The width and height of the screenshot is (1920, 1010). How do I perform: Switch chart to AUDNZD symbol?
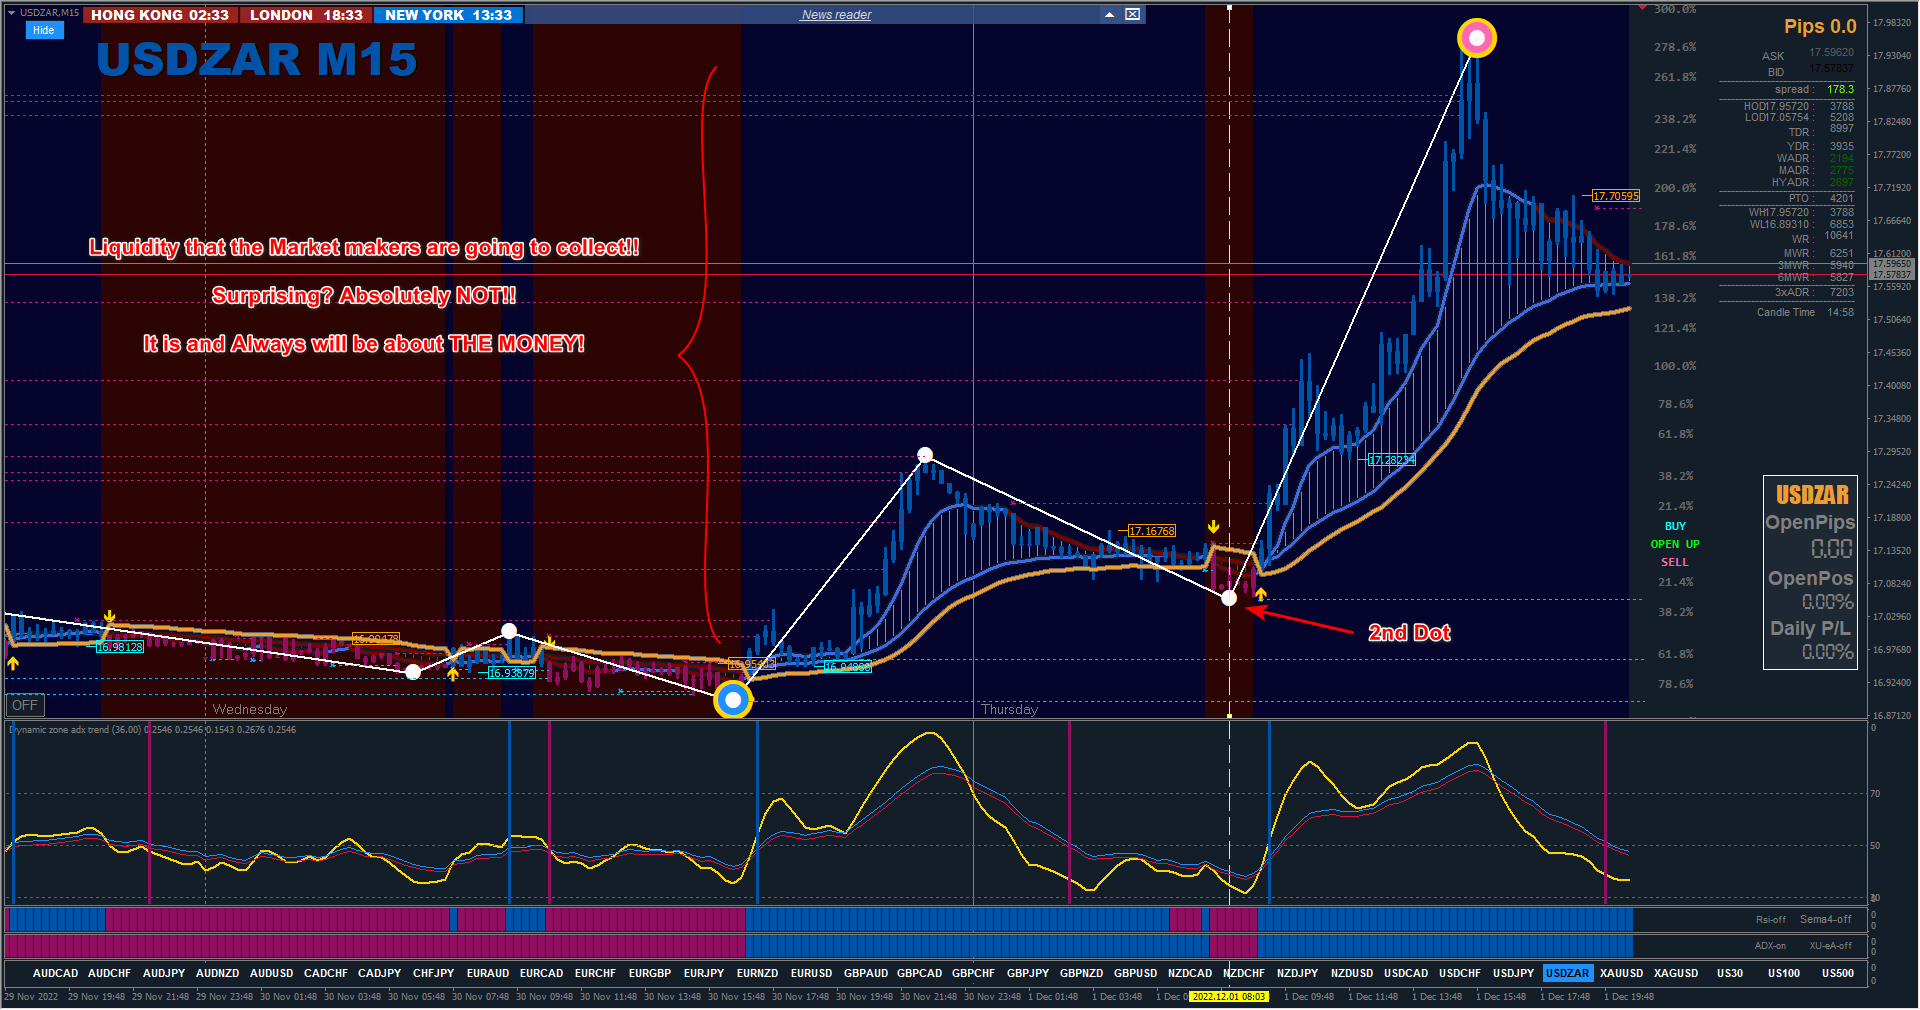click(x=217, y=973)
